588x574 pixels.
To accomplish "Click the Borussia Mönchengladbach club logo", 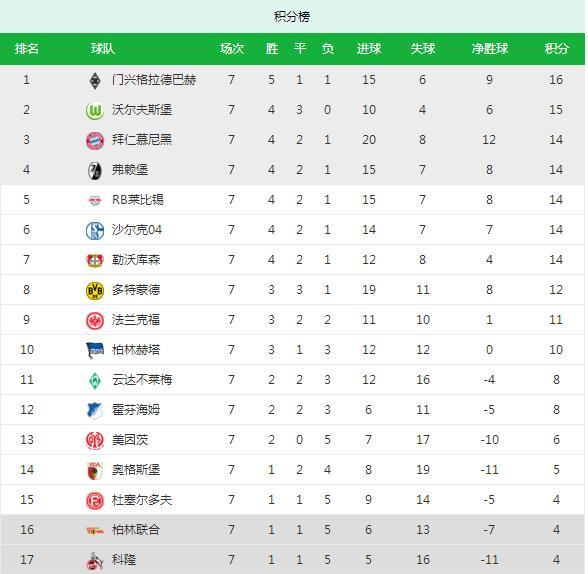I will click(95, 80).
